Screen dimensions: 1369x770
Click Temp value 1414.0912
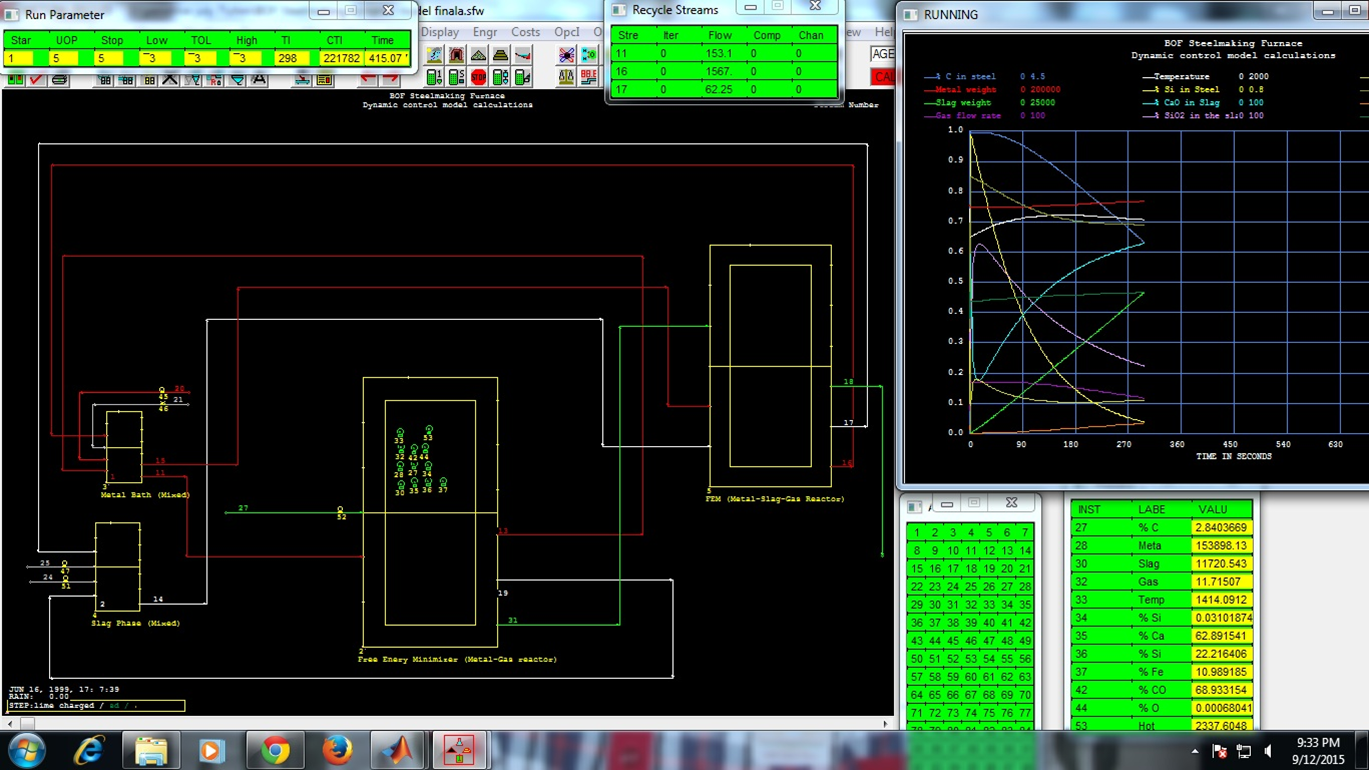point(1220,600)
